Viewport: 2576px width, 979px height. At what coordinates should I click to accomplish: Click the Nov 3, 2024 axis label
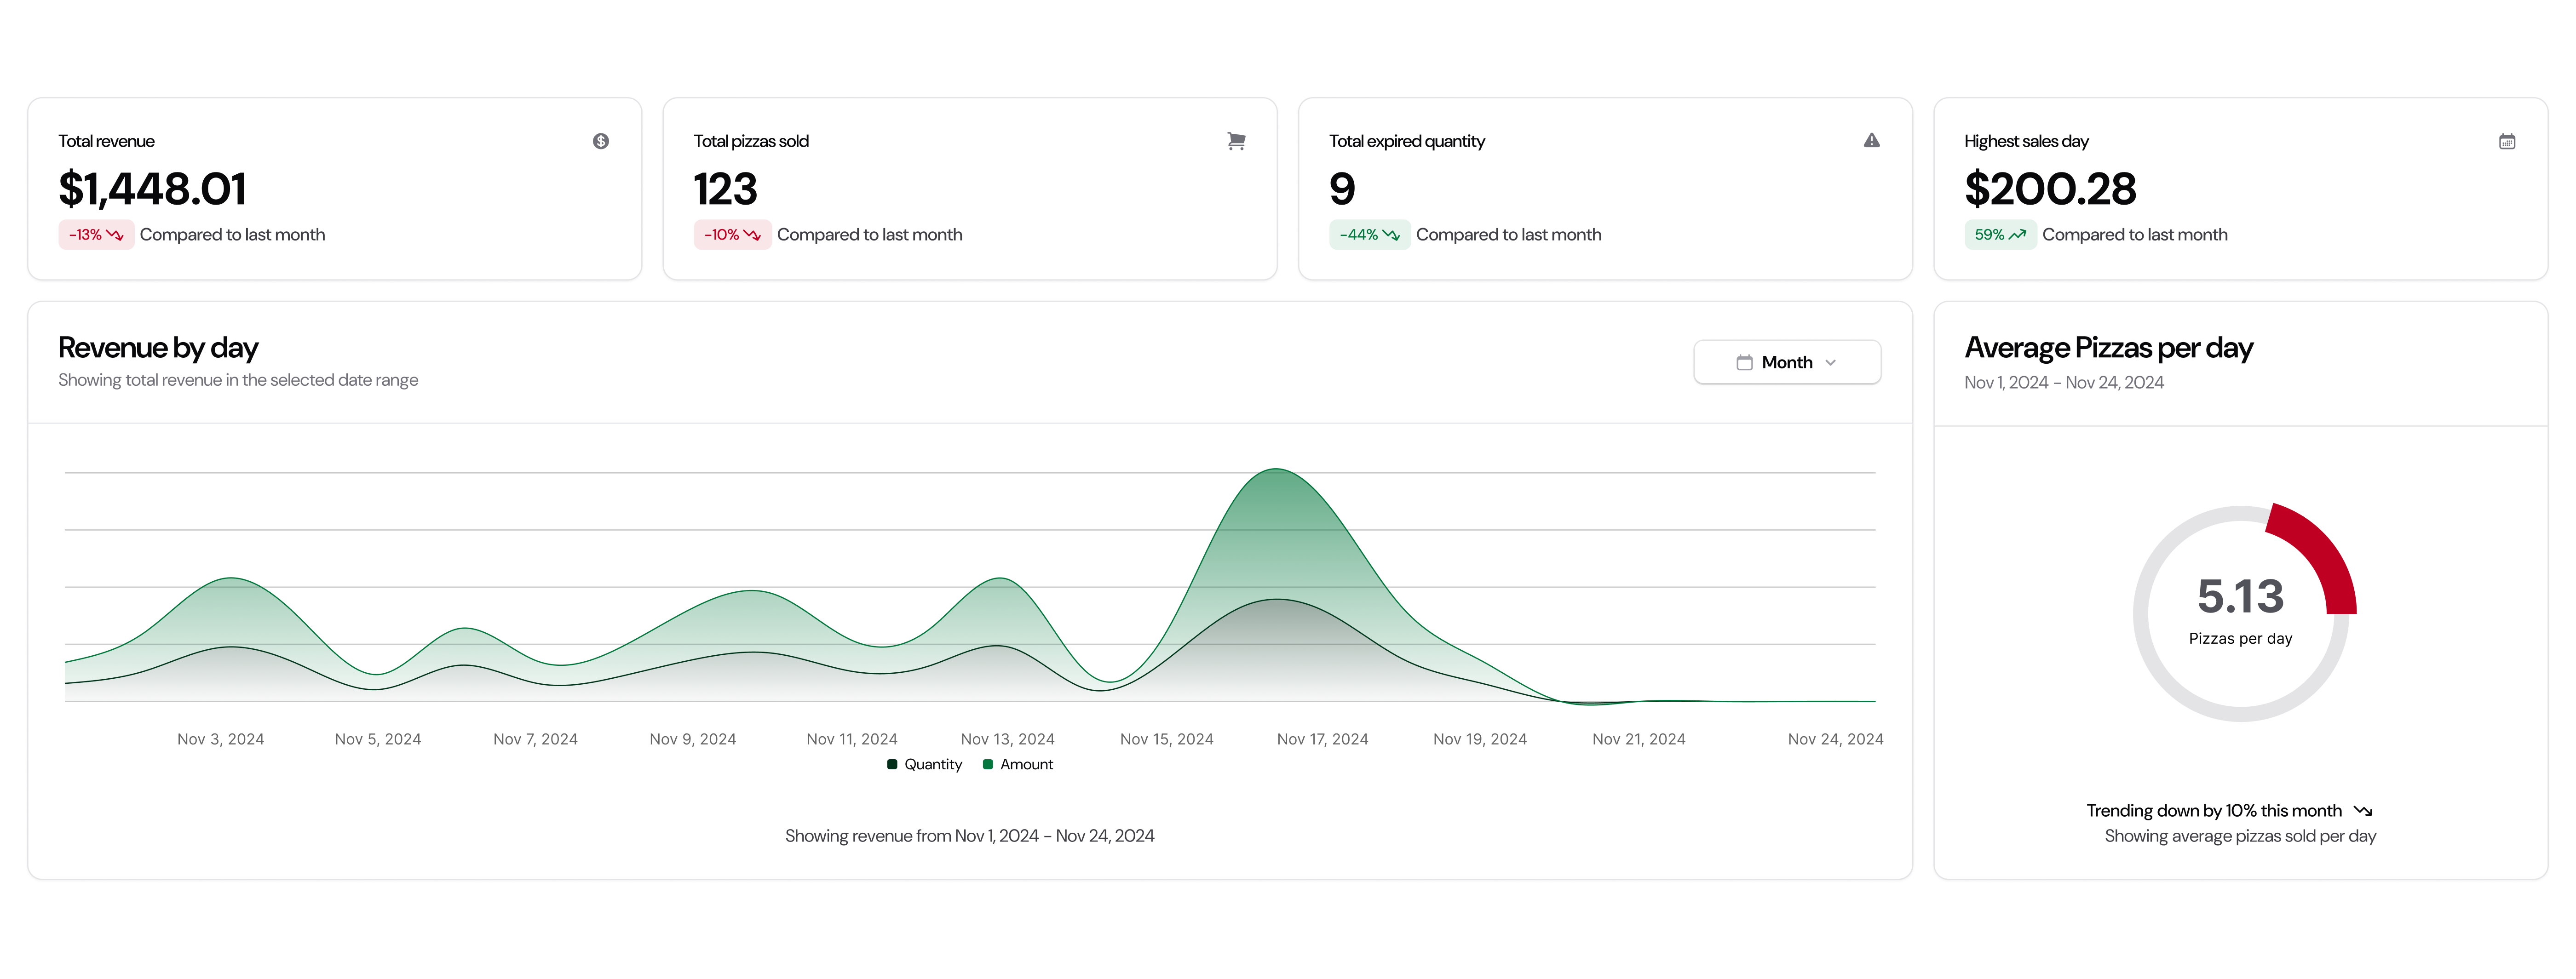(220, 739)
